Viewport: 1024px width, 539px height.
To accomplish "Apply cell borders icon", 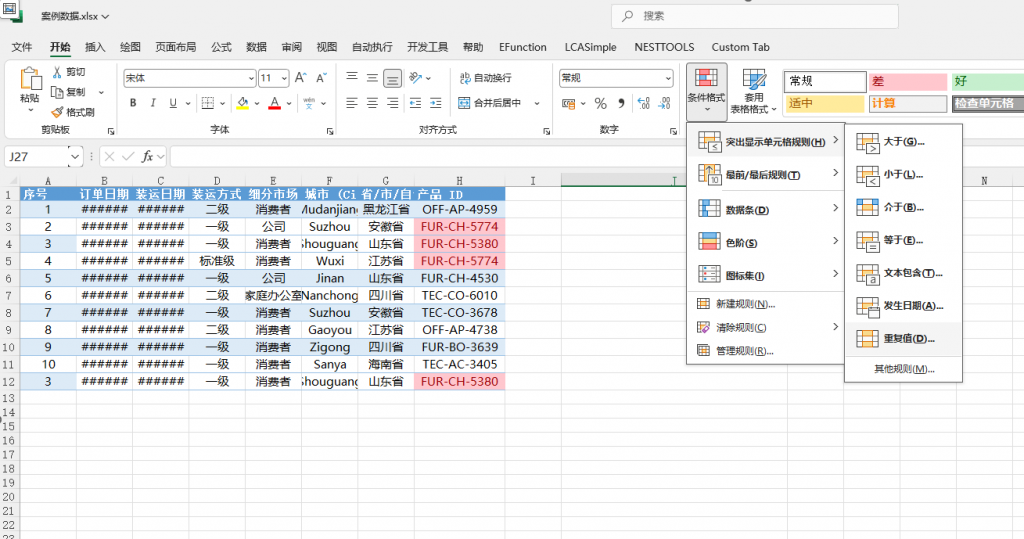I will click(208, 103).
